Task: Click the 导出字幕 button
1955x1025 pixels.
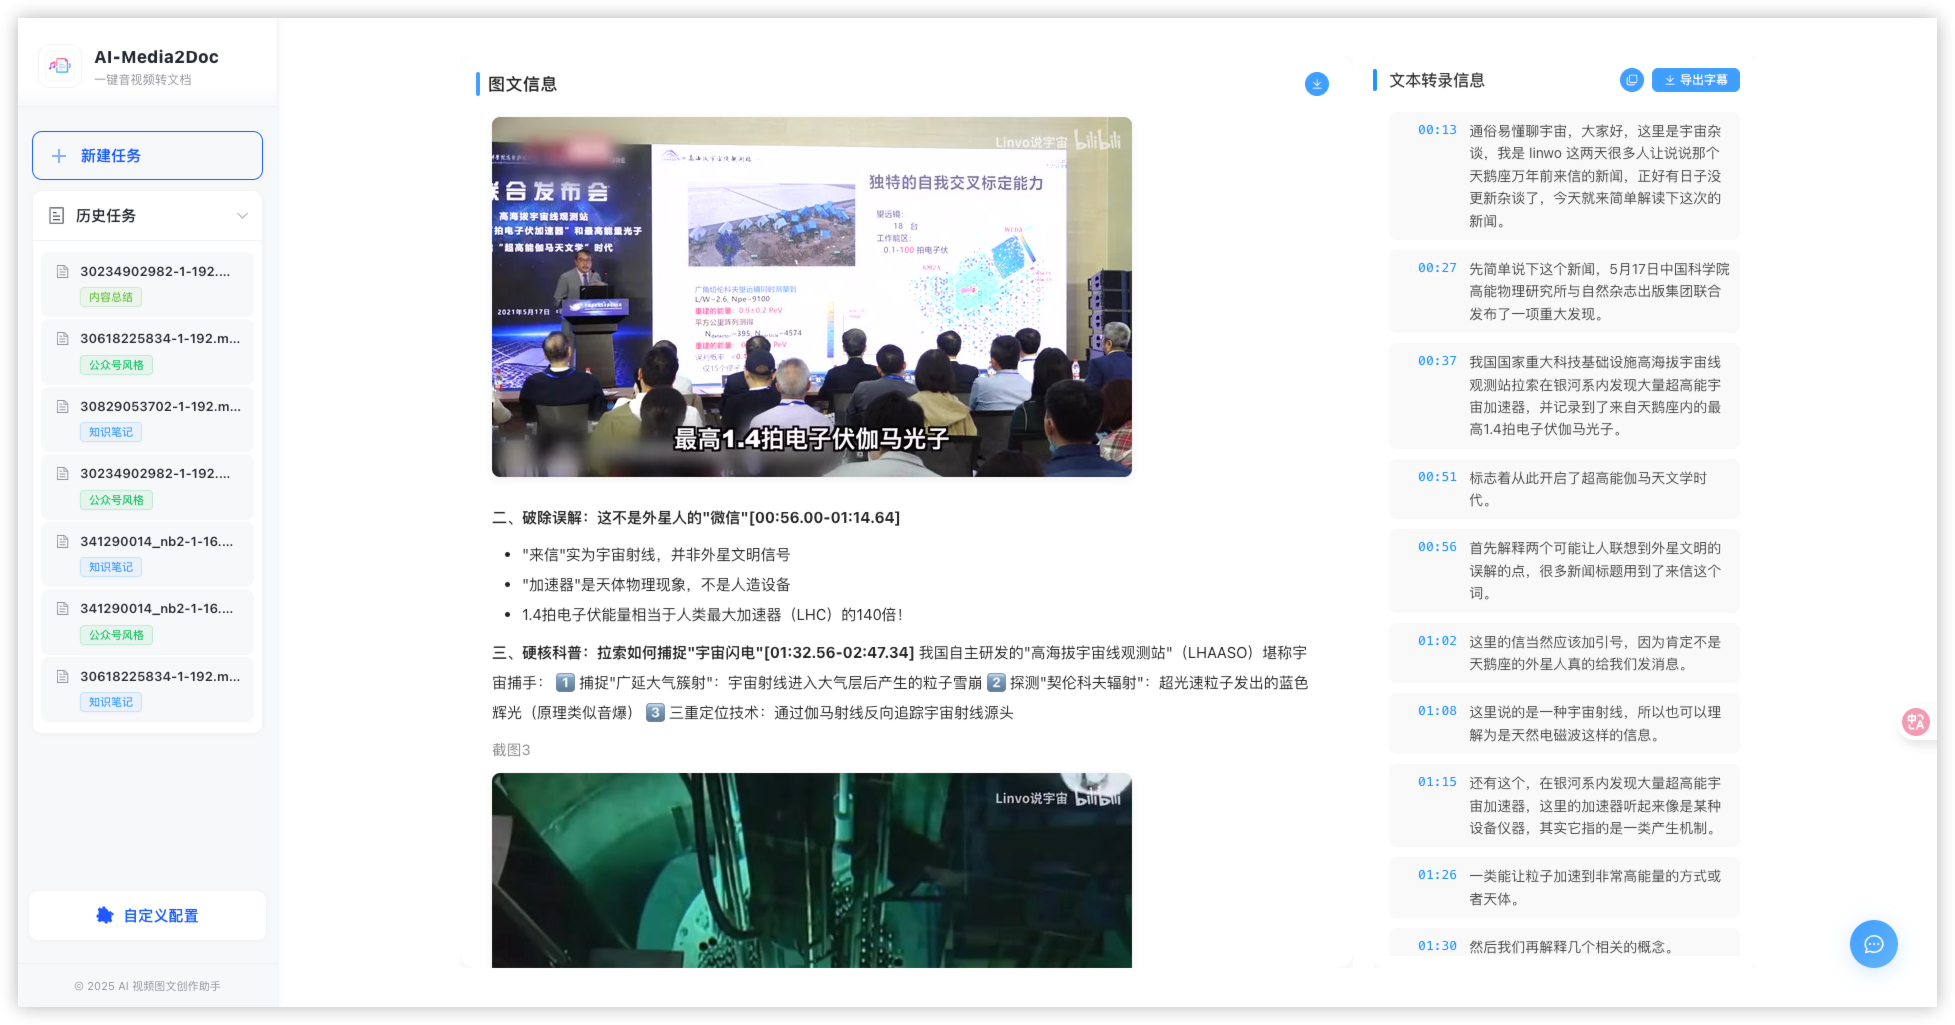Action: pos(1695,80)
